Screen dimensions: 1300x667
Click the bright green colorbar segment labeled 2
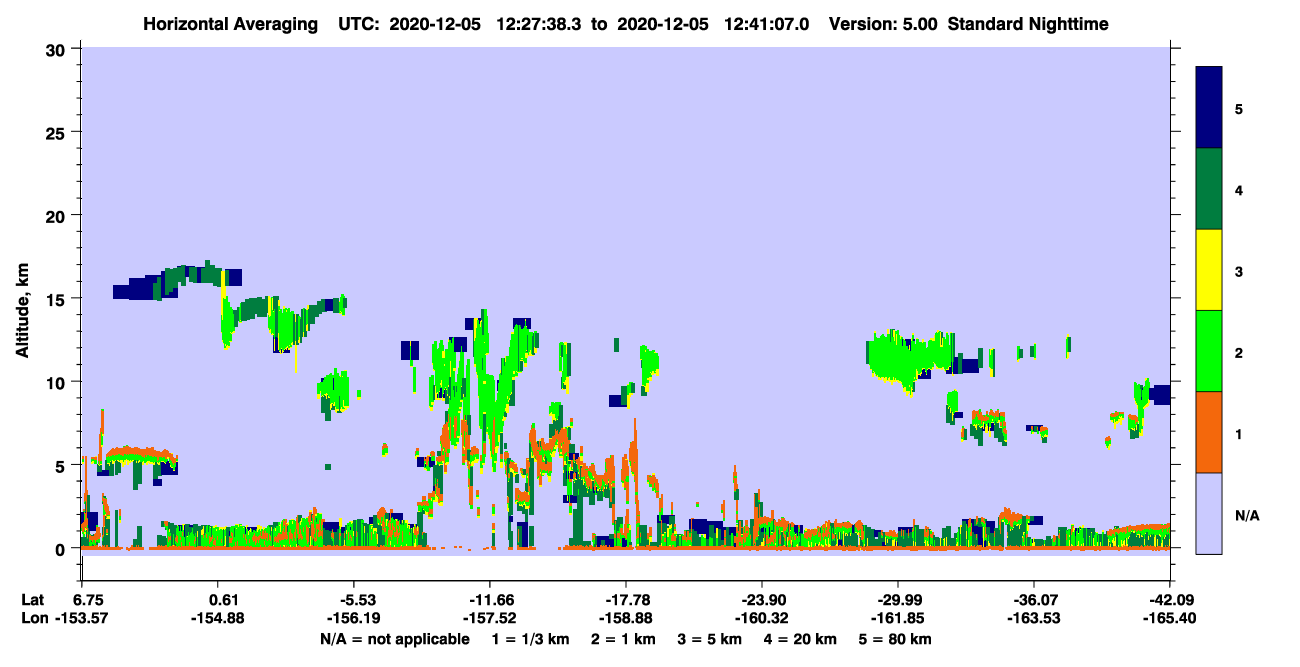coord(1209,351)
